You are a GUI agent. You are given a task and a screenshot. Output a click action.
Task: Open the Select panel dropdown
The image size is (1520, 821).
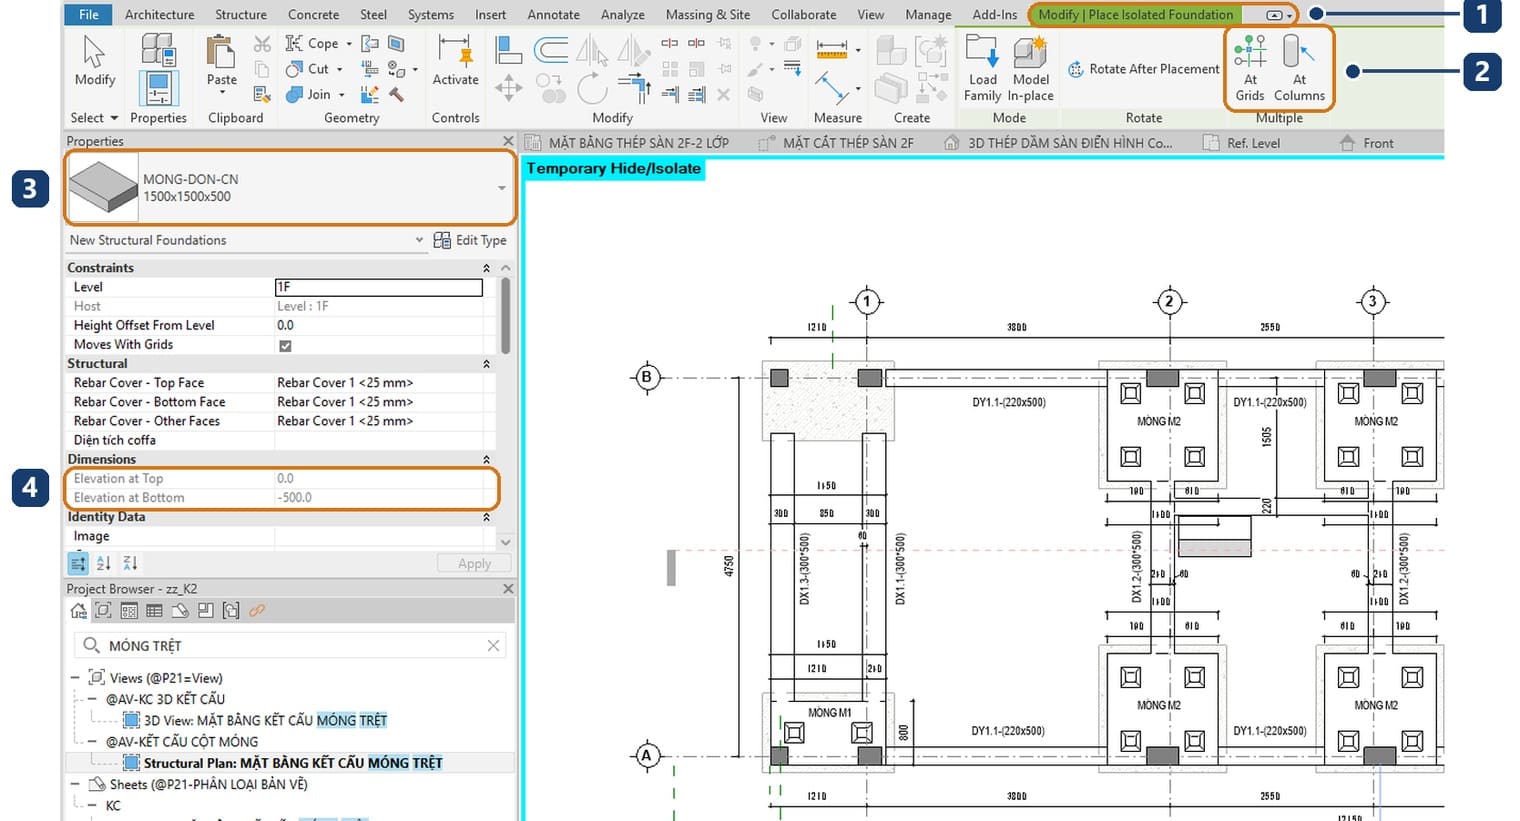click(x=94, y=118)
